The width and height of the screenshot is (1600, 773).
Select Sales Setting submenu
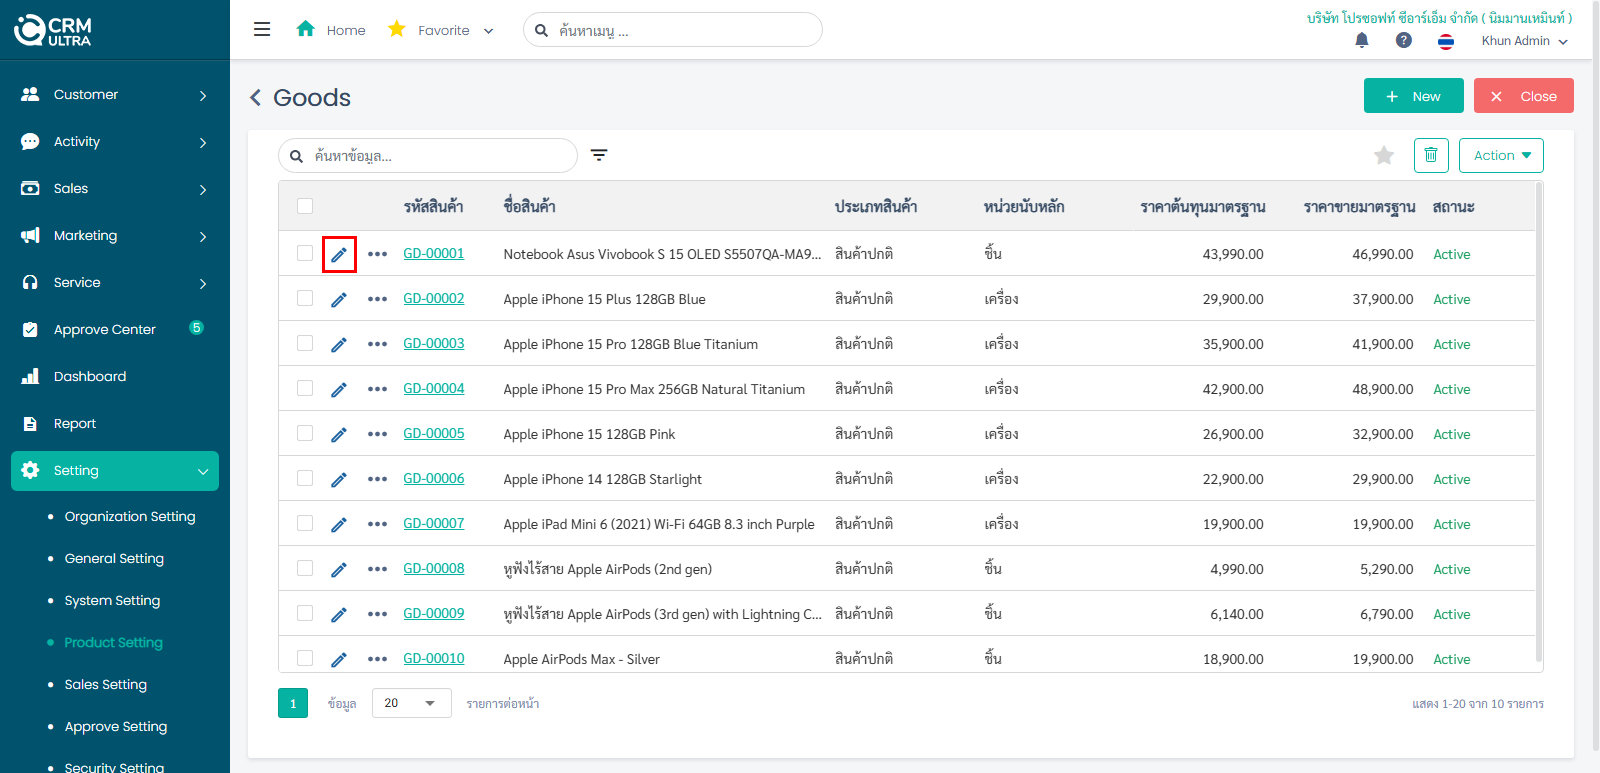[x=105, y=684]
